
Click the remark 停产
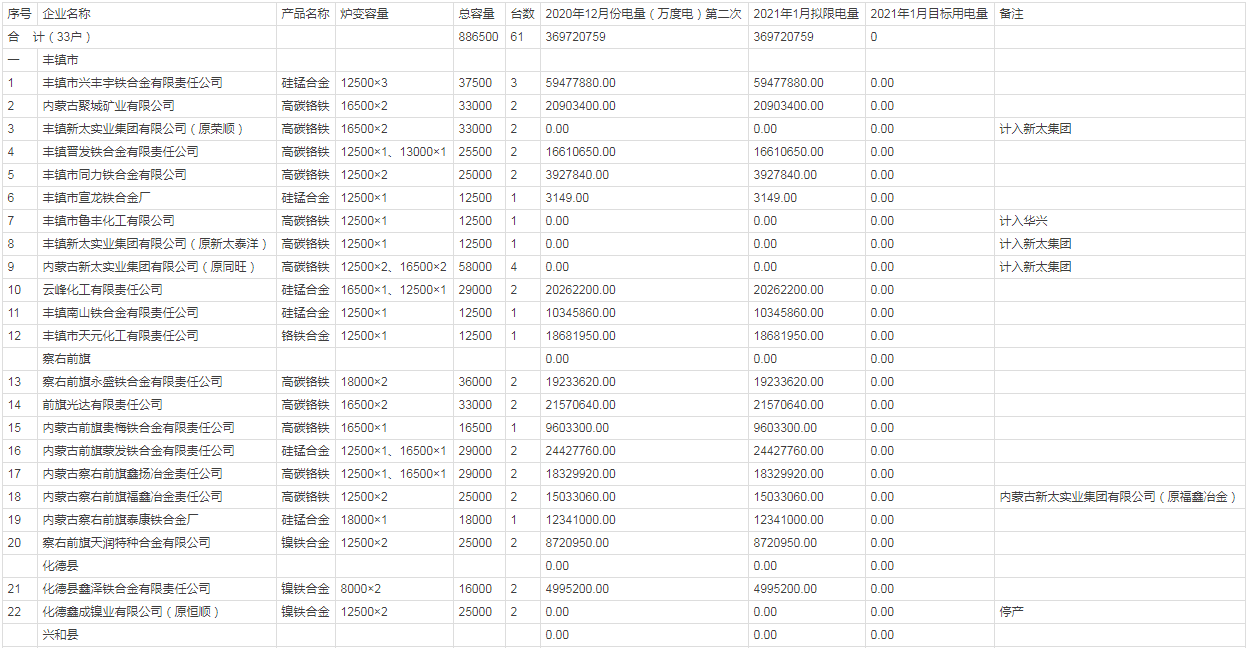1011,612
